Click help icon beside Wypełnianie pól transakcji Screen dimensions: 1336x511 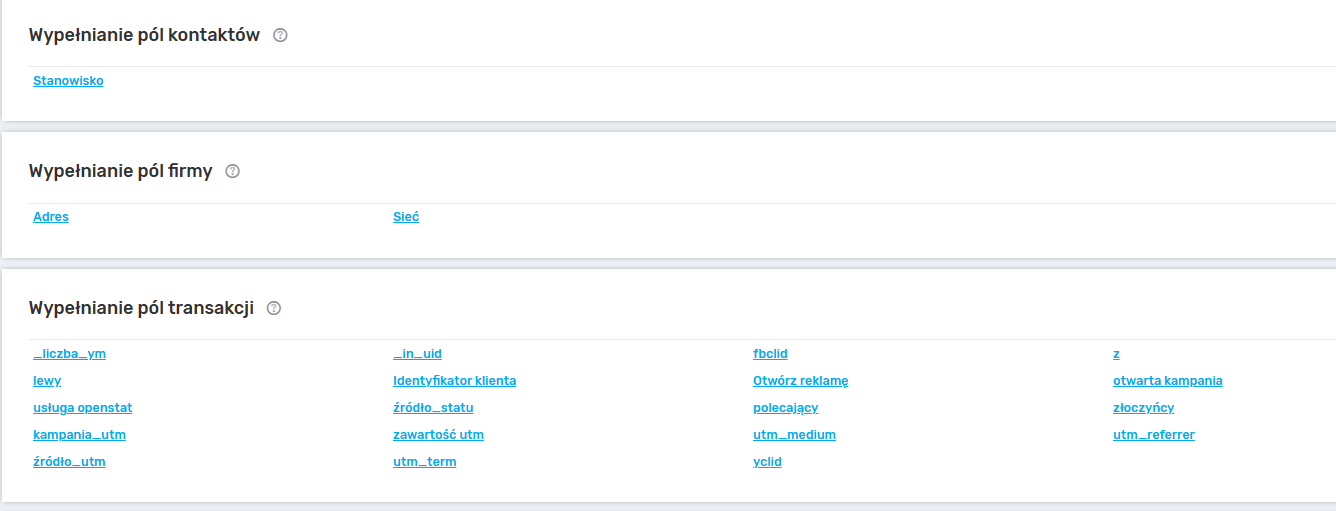[x=274, y=308]
